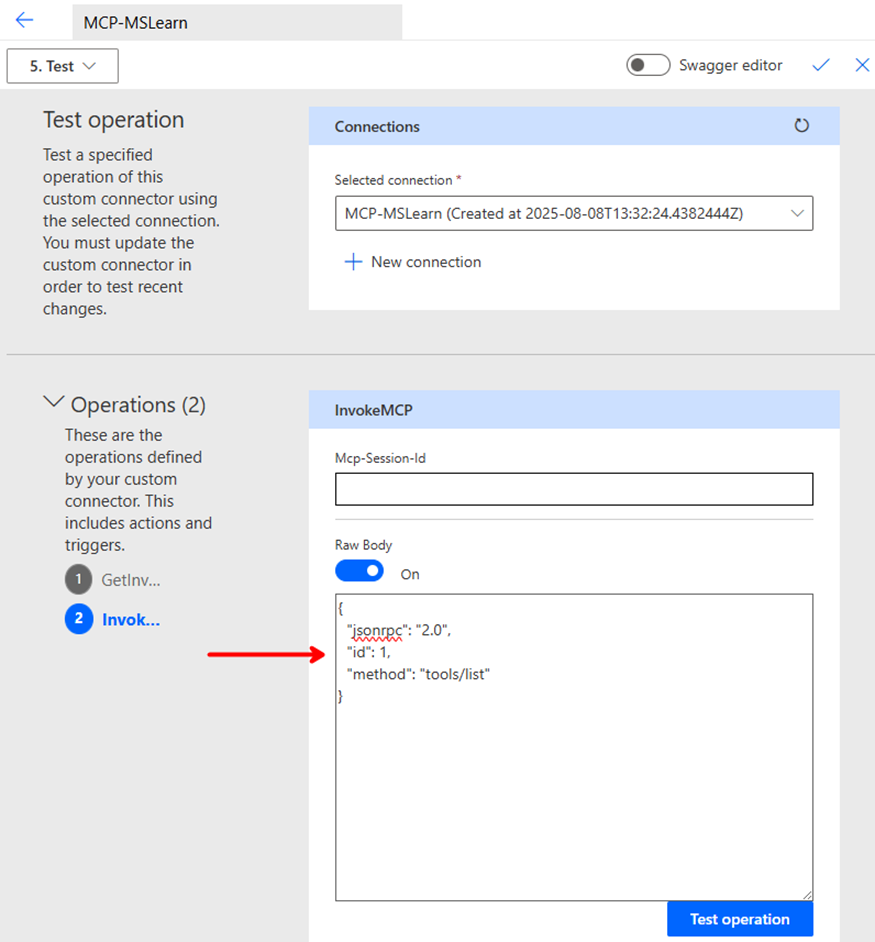Viewport: 875px width, 942px height.
Task: Toggle the Swagger editor switch
Action: pyautogui.click(x=648, y=65)
